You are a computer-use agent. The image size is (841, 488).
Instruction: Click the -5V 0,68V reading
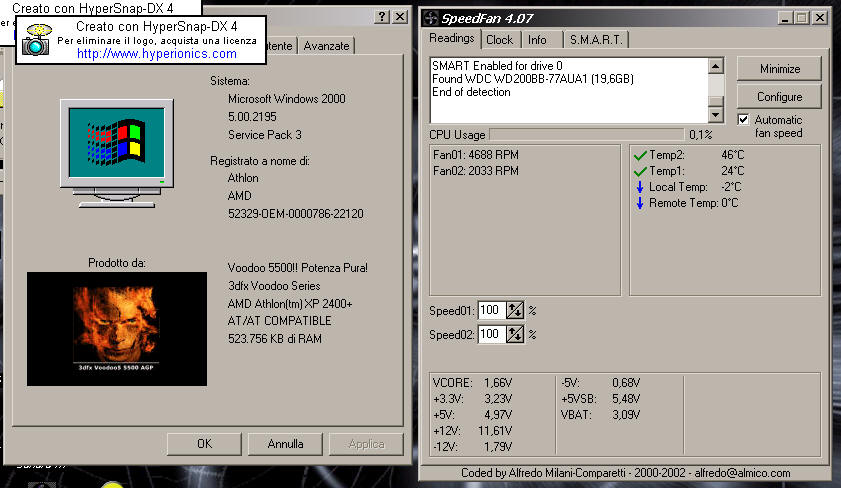tap(600, 383)
